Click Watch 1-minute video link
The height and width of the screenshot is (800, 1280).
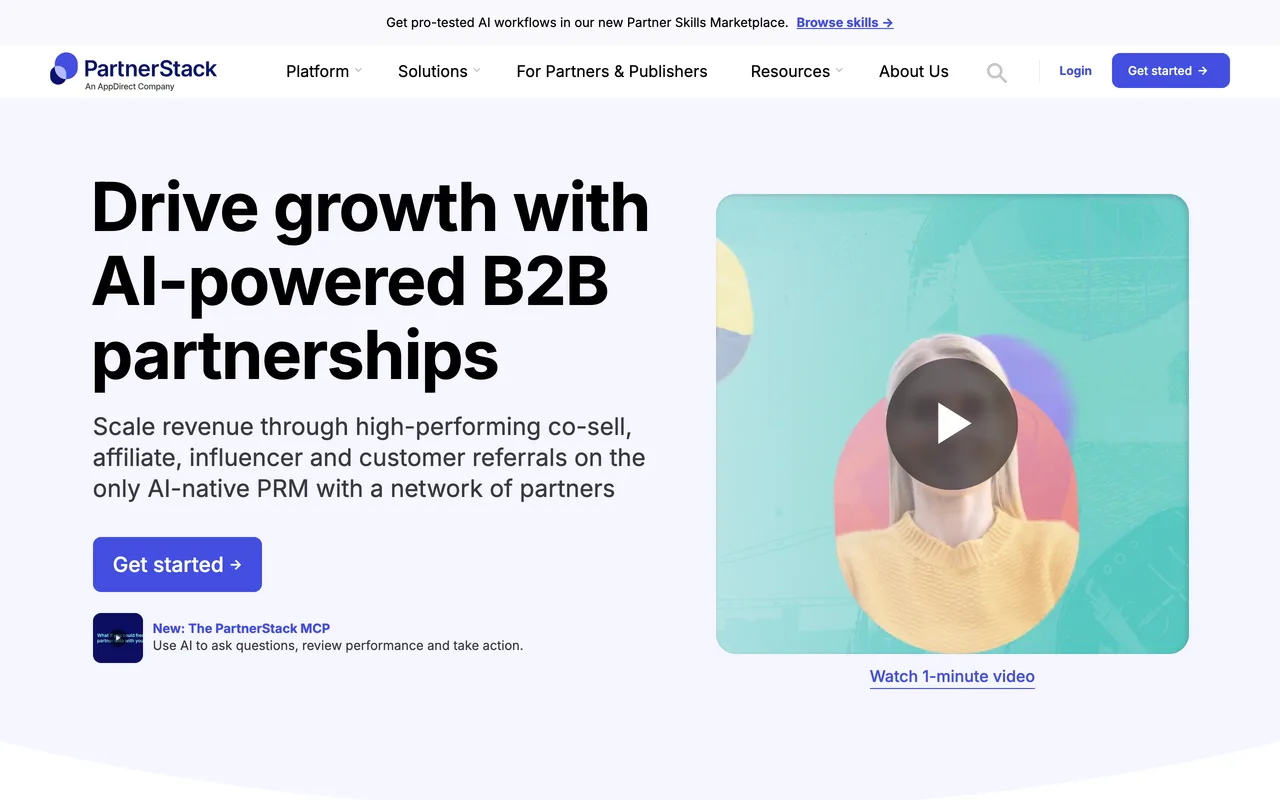[952, 676]
